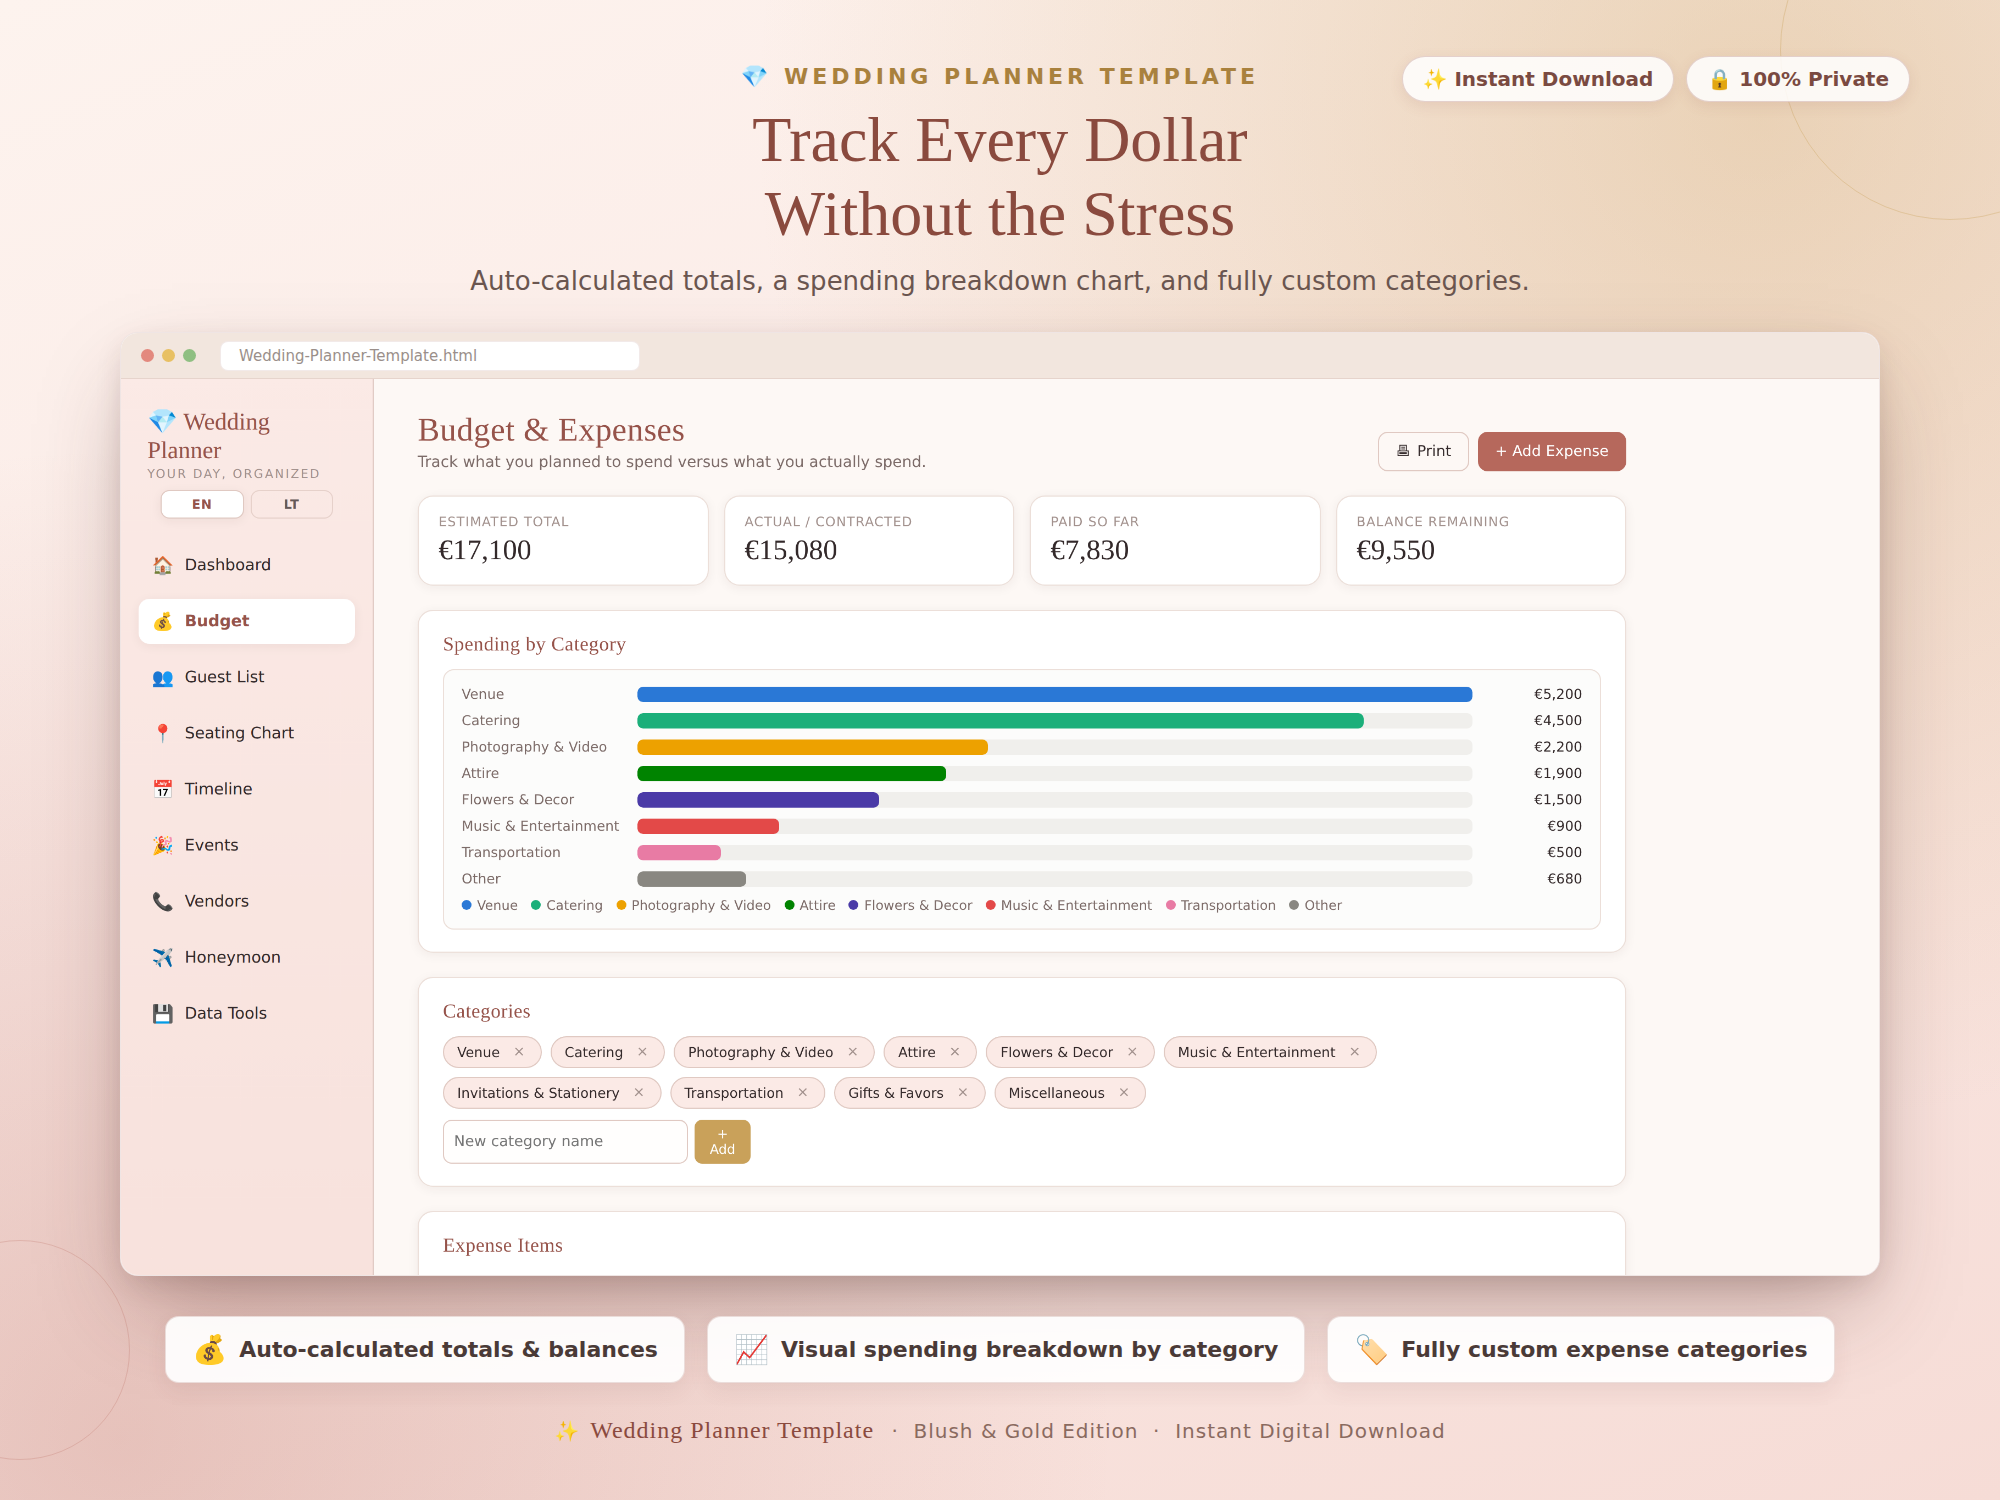Remove the Invitations & Stationery category chip
Image resolution: width=2000 pixels, height=1500 pixels.
[x=639, y=1093]
